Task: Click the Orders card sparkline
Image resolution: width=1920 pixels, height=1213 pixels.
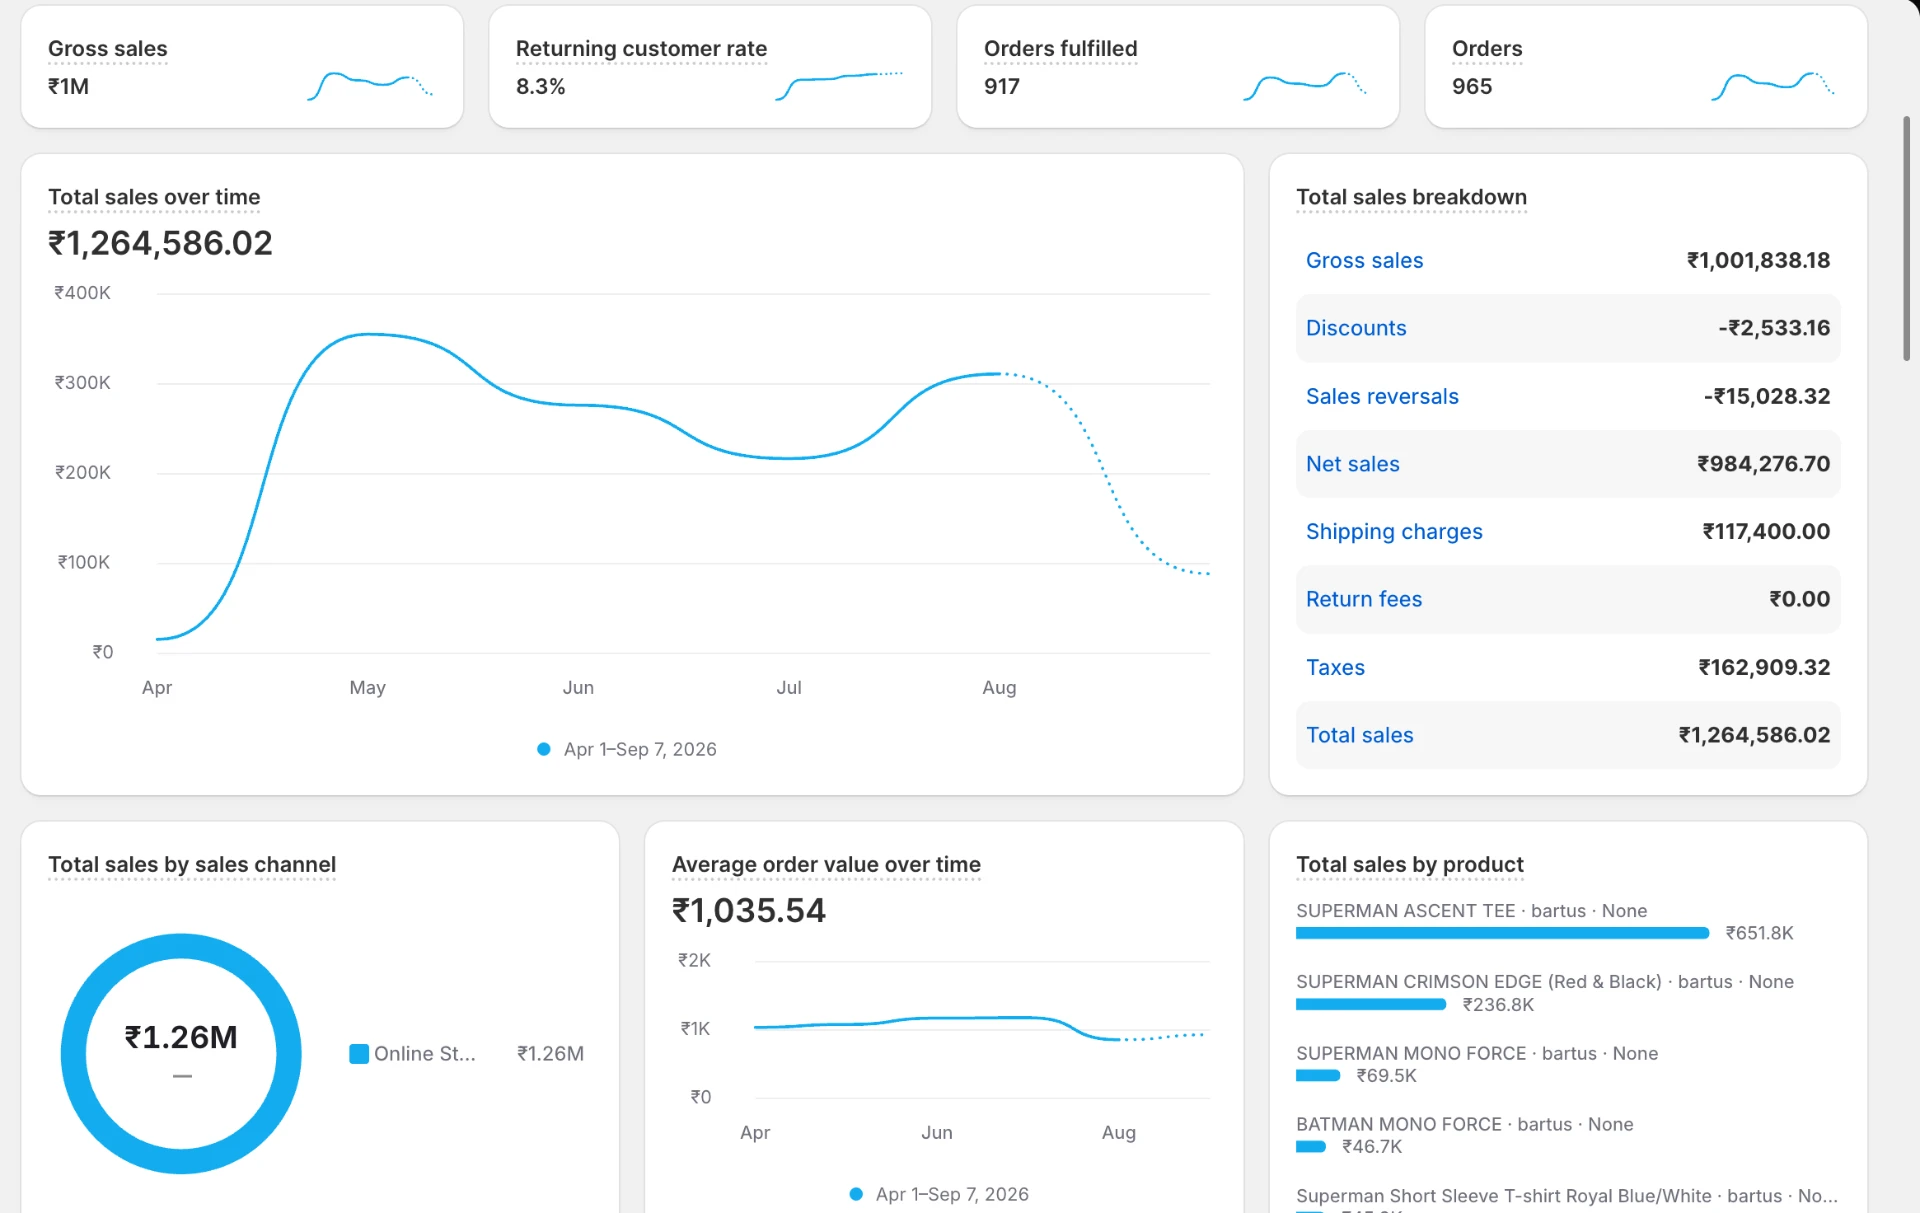Action: point(1773,86)
